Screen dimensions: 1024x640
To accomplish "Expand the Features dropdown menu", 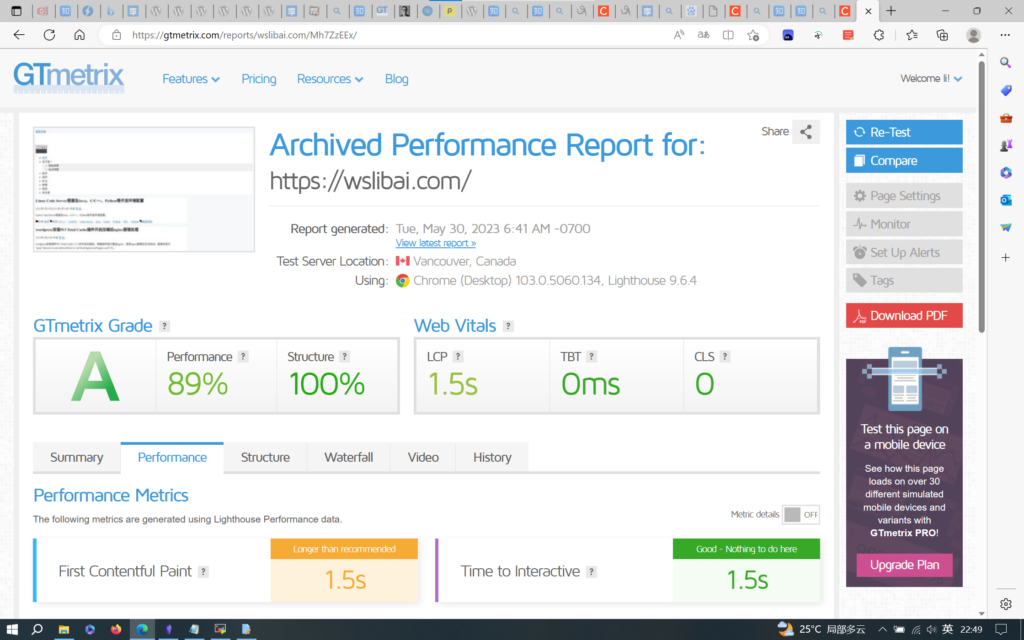I will (x=191, y=79).
